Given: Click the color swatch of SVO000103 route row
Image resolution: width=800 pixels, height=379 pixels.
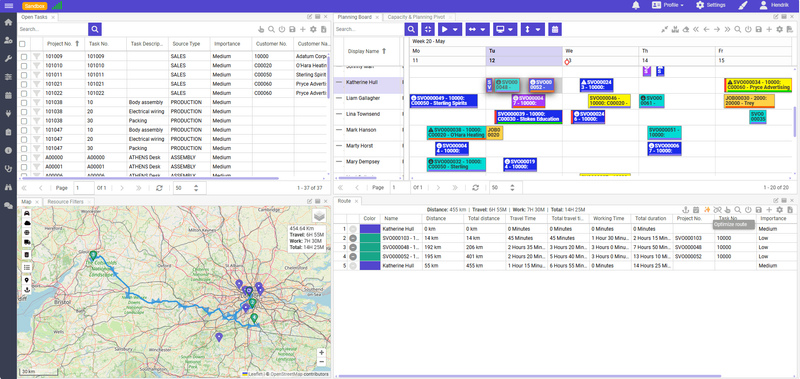Looking at the screenshot, I should (x=370, y=238).
